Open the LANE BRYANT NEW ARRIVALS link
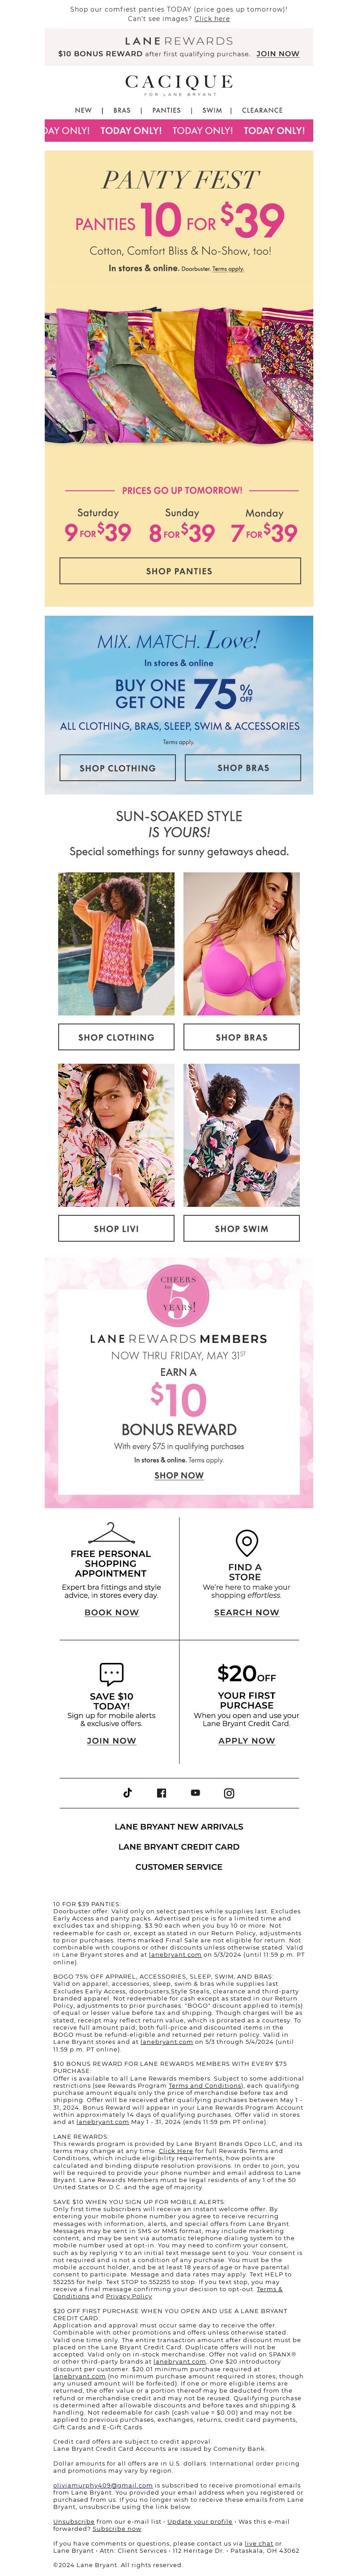Image resolution: width=358 pixels, height=2576 pixels. click(179, 1826)
